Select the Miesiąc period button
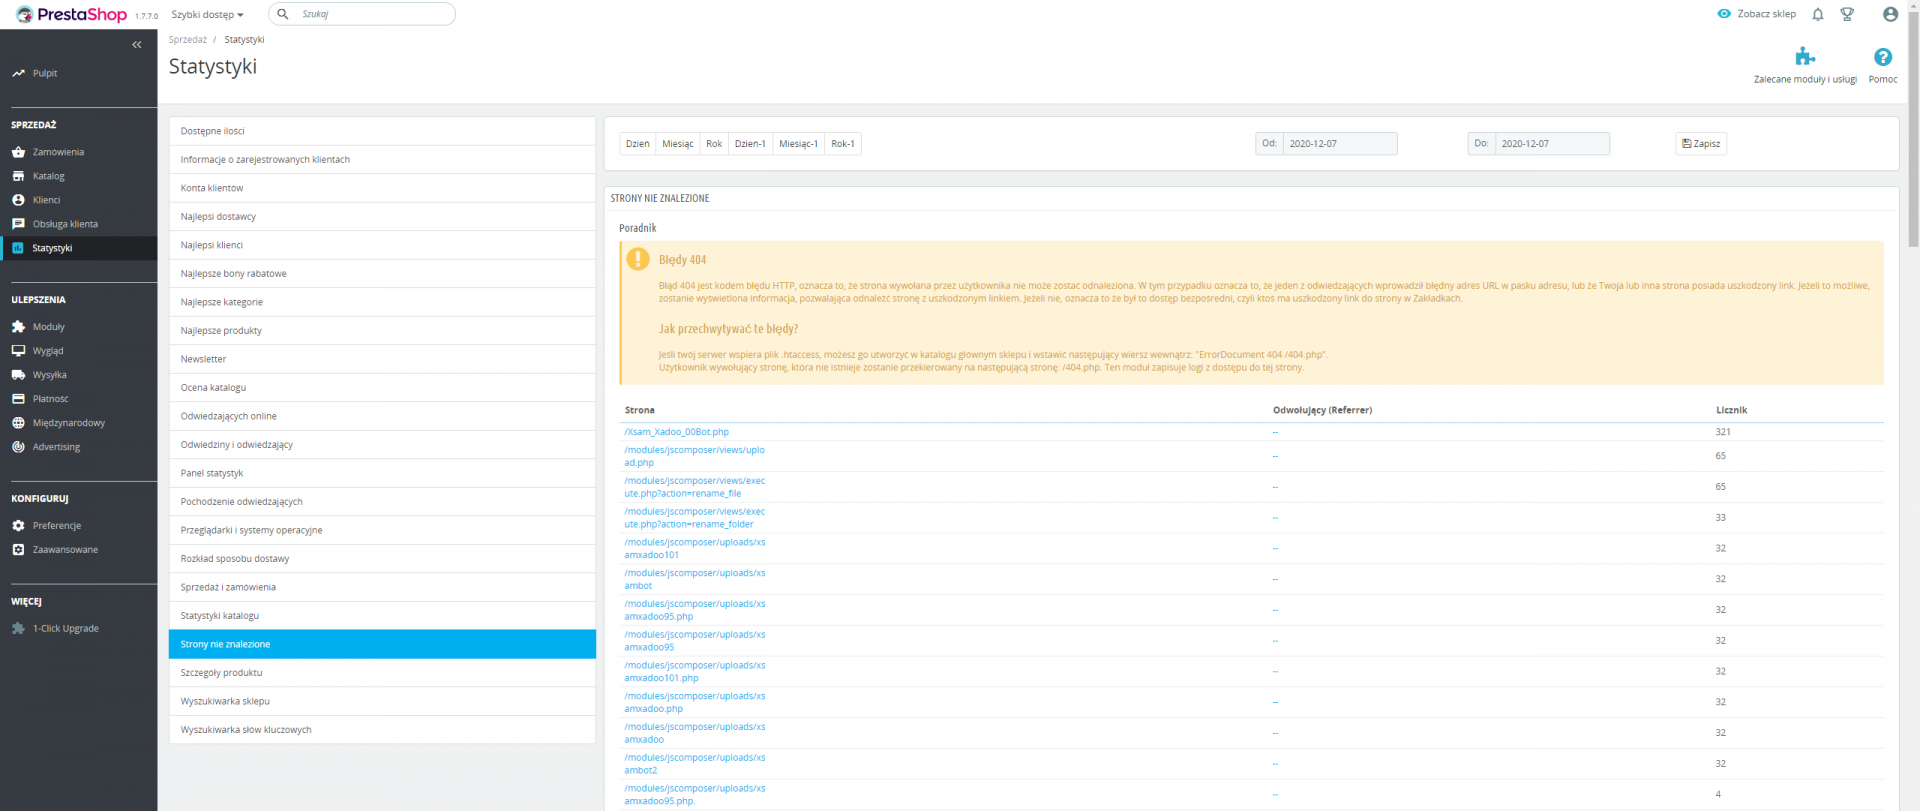The height and width of the screenshot is (811, 1920). point(678,144)
